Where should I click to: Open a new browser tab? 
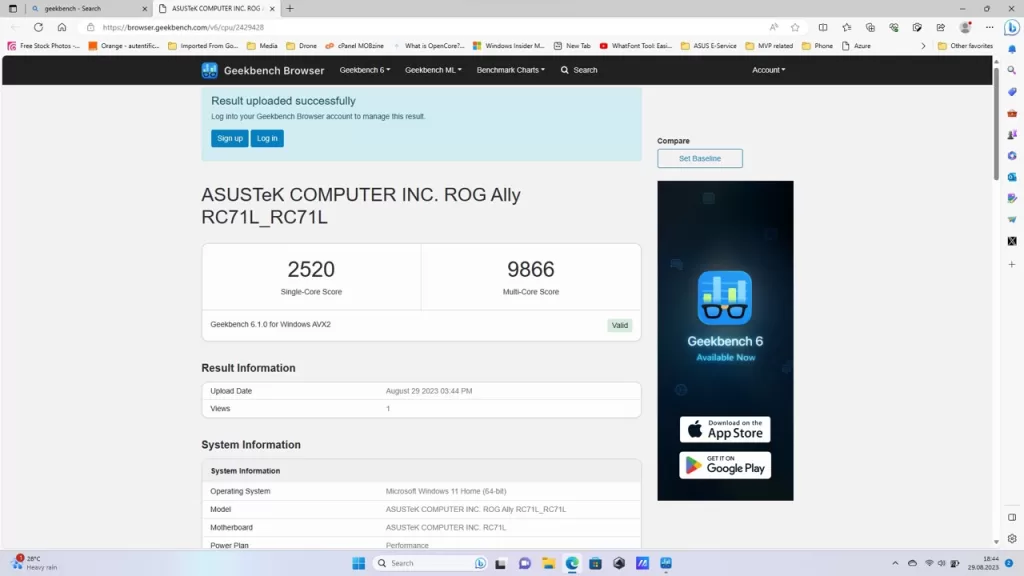(290, 8)
